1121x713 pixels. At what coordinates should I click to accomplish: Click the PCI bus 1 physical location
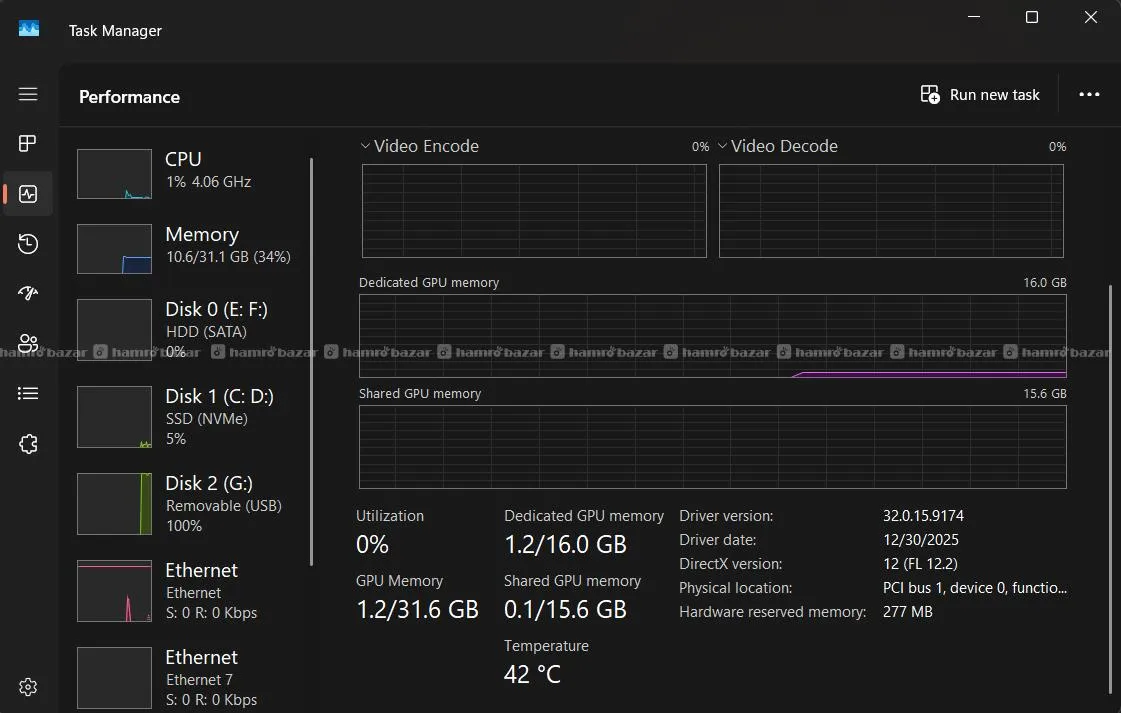click(x=974, y=588)
